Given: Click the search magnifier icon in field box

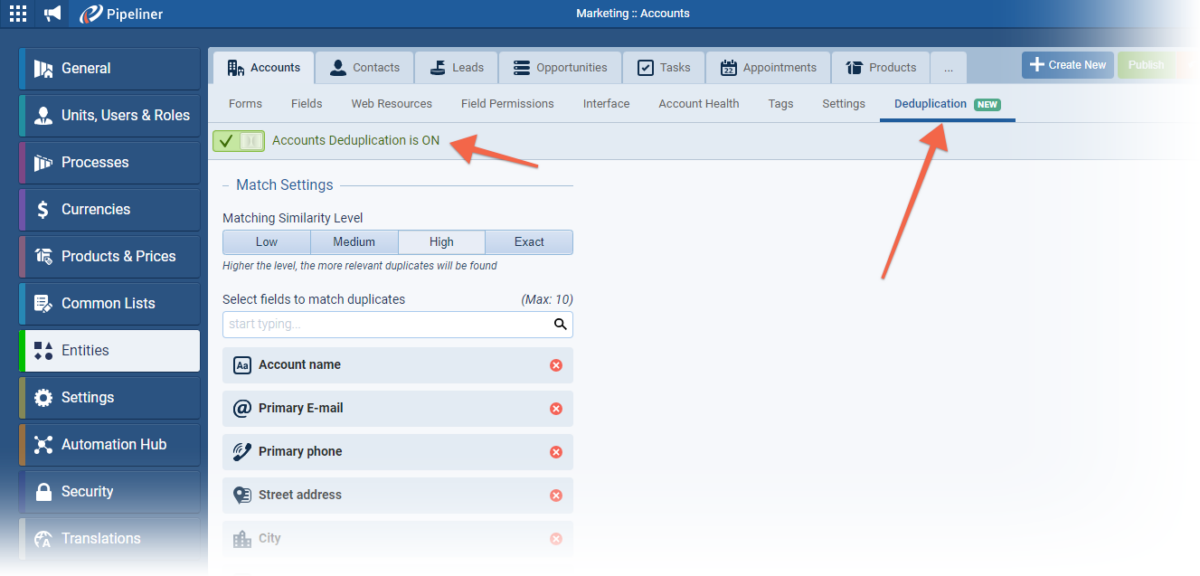Looking at the screenshot, I should [x=560, y=324].
